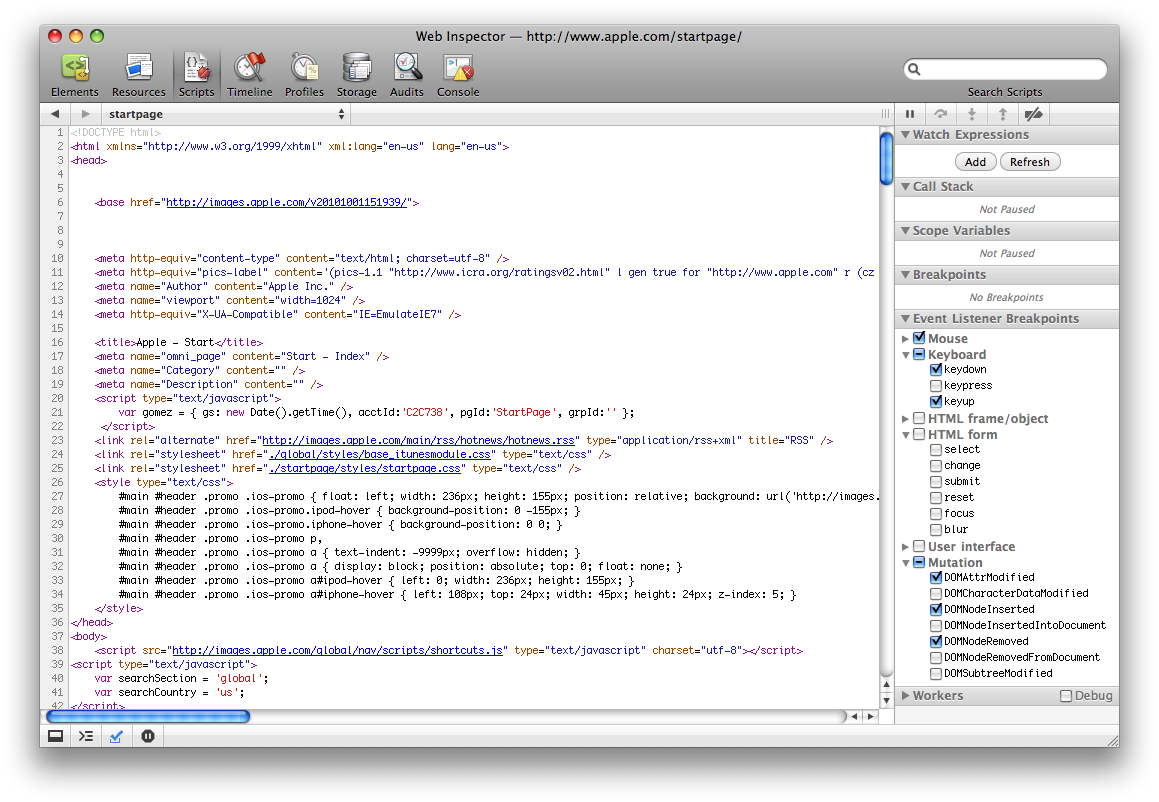The height and width of the screenshot is (802, 1159).
Task: Toggle pause on exceptions button
Action: (148, 736)
